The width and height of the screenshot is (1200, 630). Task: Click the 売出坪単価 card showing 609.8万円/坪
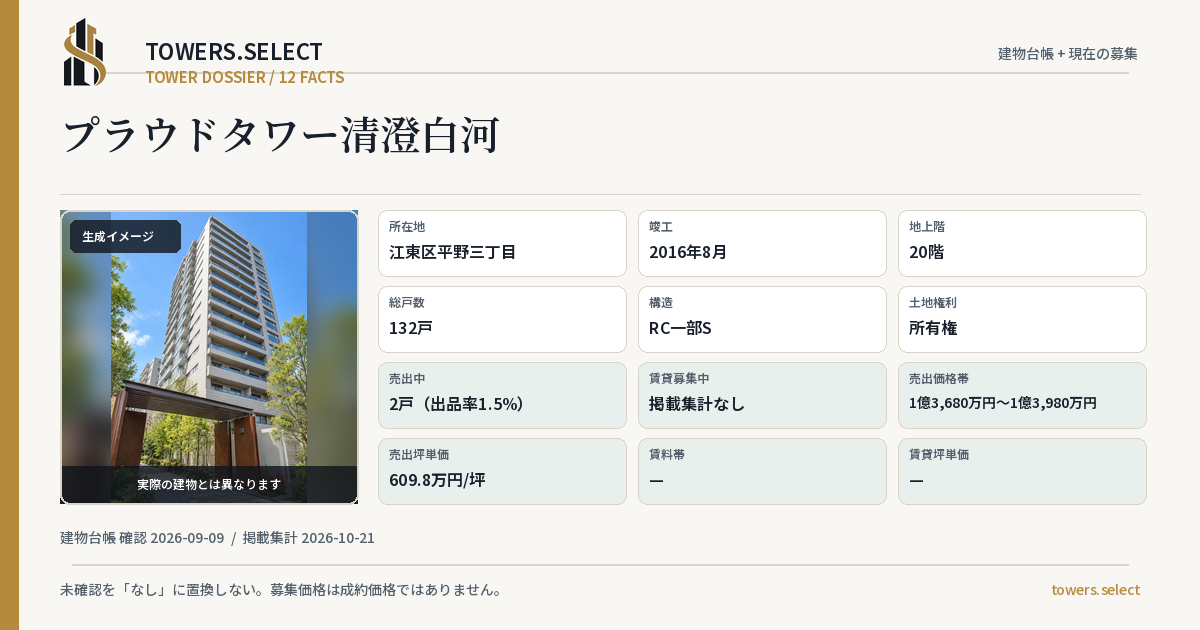tap(502, 471)
